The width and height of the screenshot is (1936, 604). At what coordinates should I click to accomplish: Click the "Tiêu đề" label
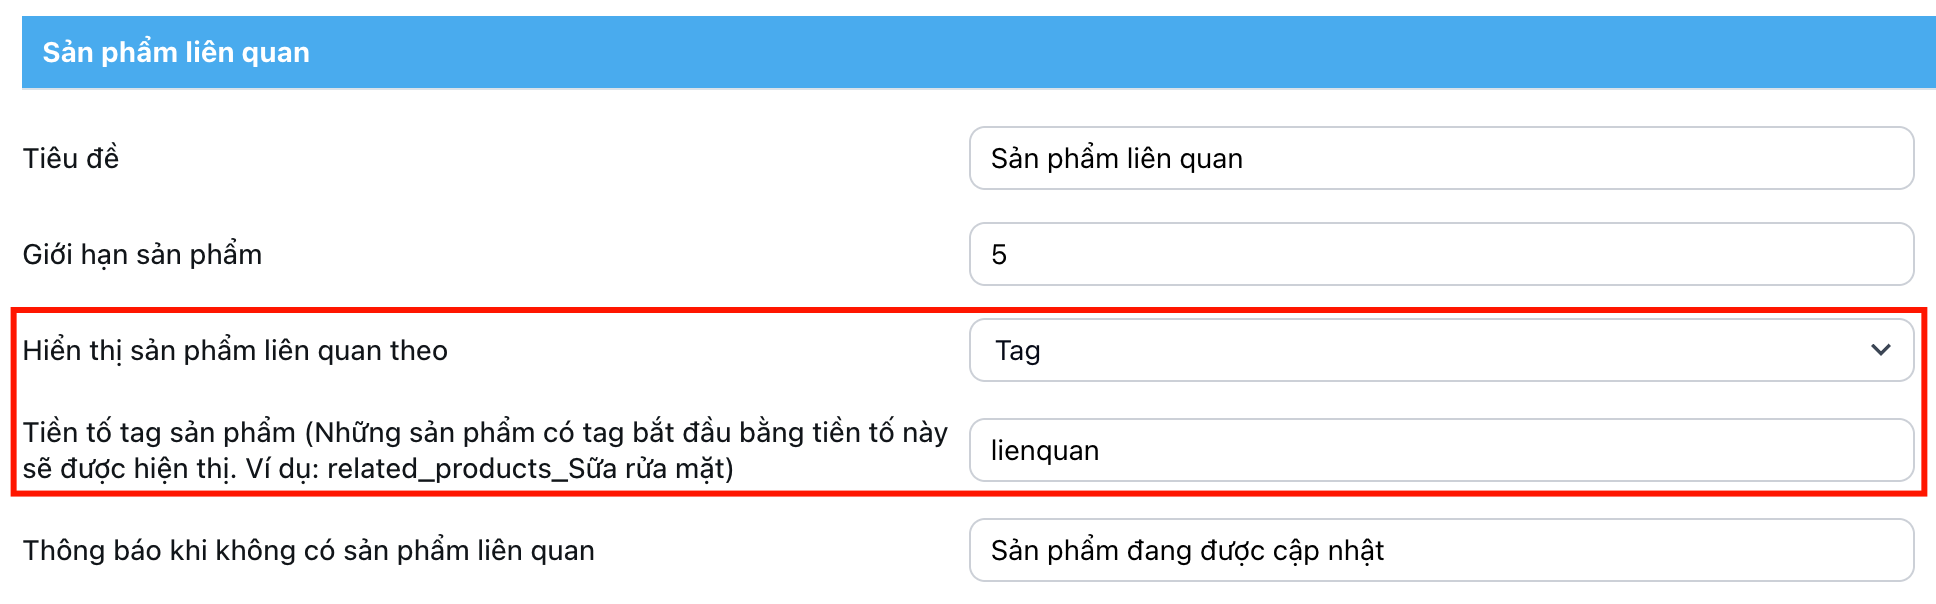click(71, 158)
